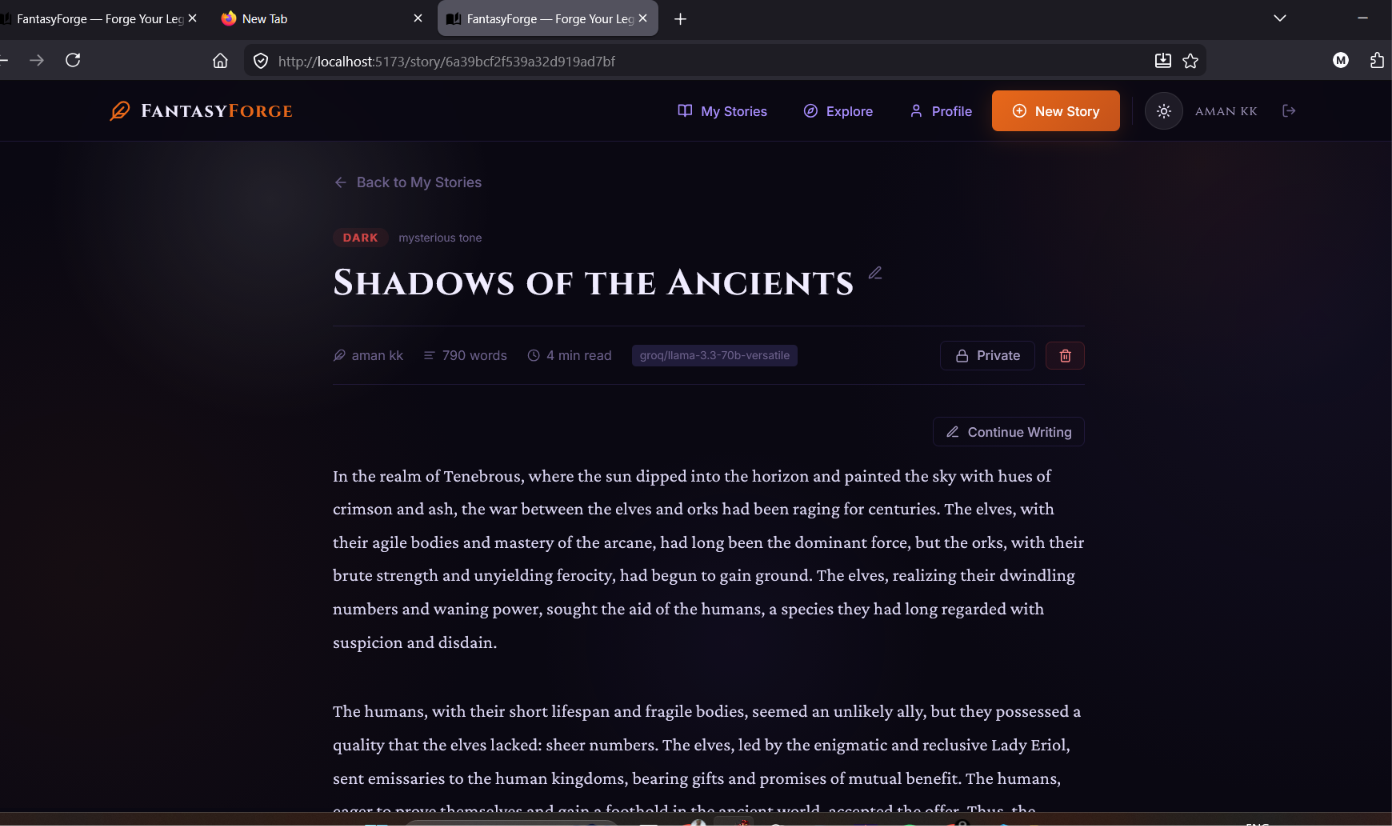The height and width of the screenshot is (826, 1392).
Task: Click Continue Writing
Action: click(x=1009, y=432)
